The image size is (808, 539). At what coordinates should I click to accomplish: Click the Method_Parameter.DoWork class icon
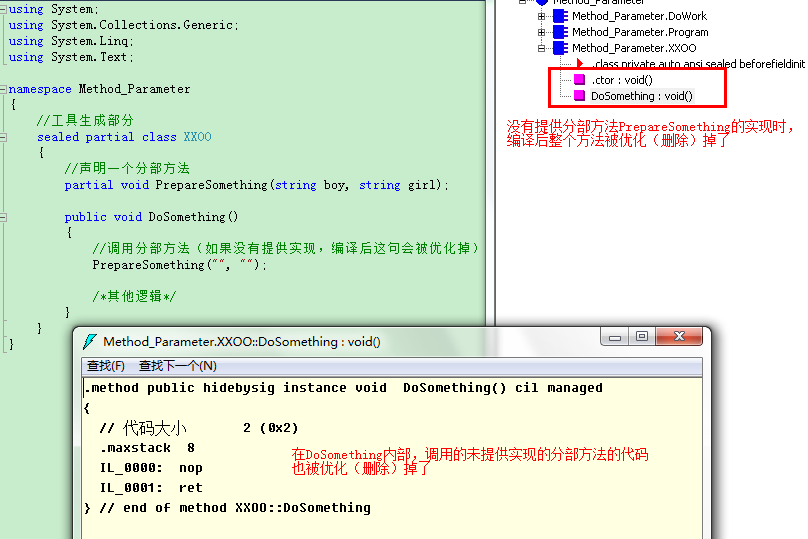coord(560,16)
